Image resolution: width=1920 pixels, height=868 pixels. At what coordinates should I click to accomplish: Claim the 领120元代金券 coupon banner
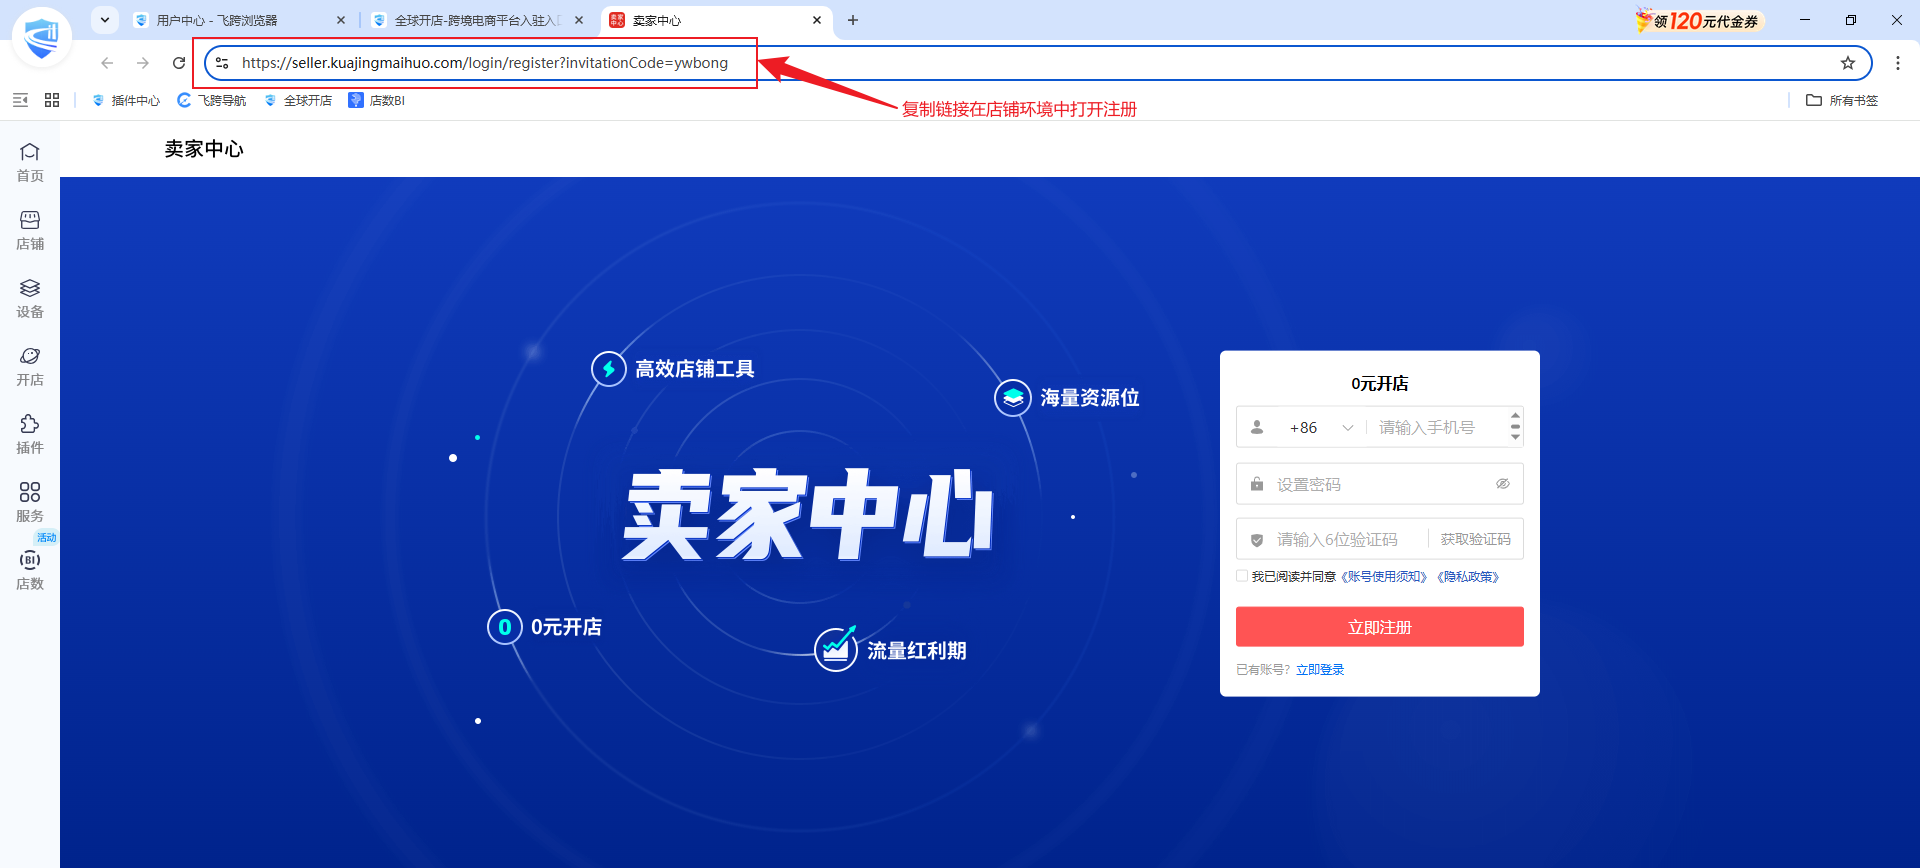click(x=1698, y=20)
